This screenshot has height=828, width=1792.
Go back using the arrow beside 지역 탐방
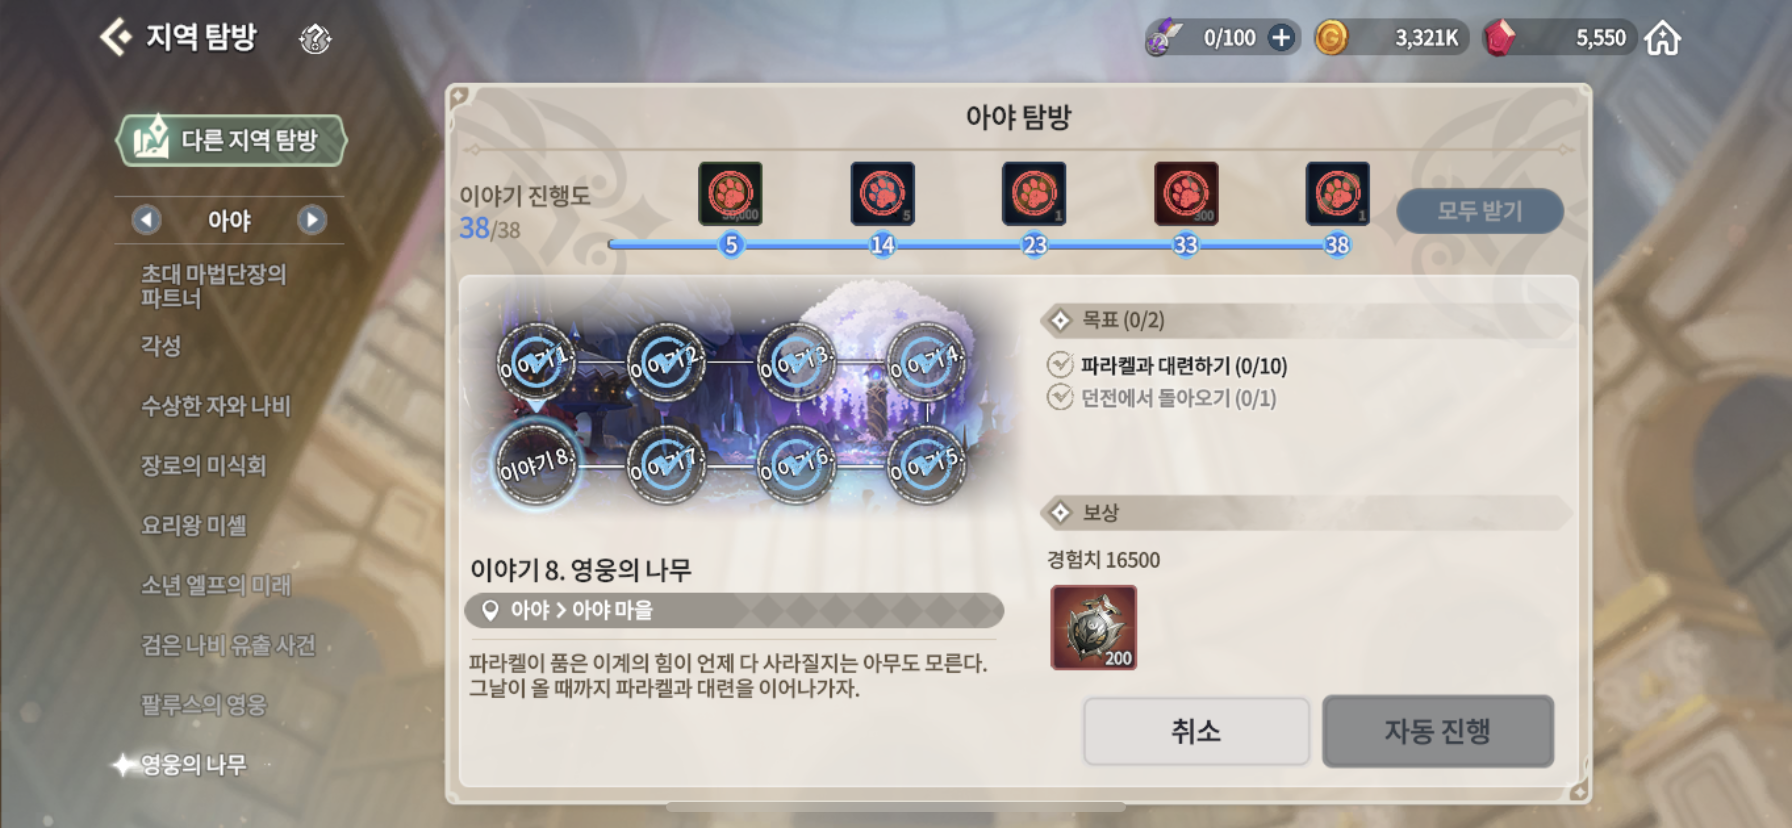116,37
